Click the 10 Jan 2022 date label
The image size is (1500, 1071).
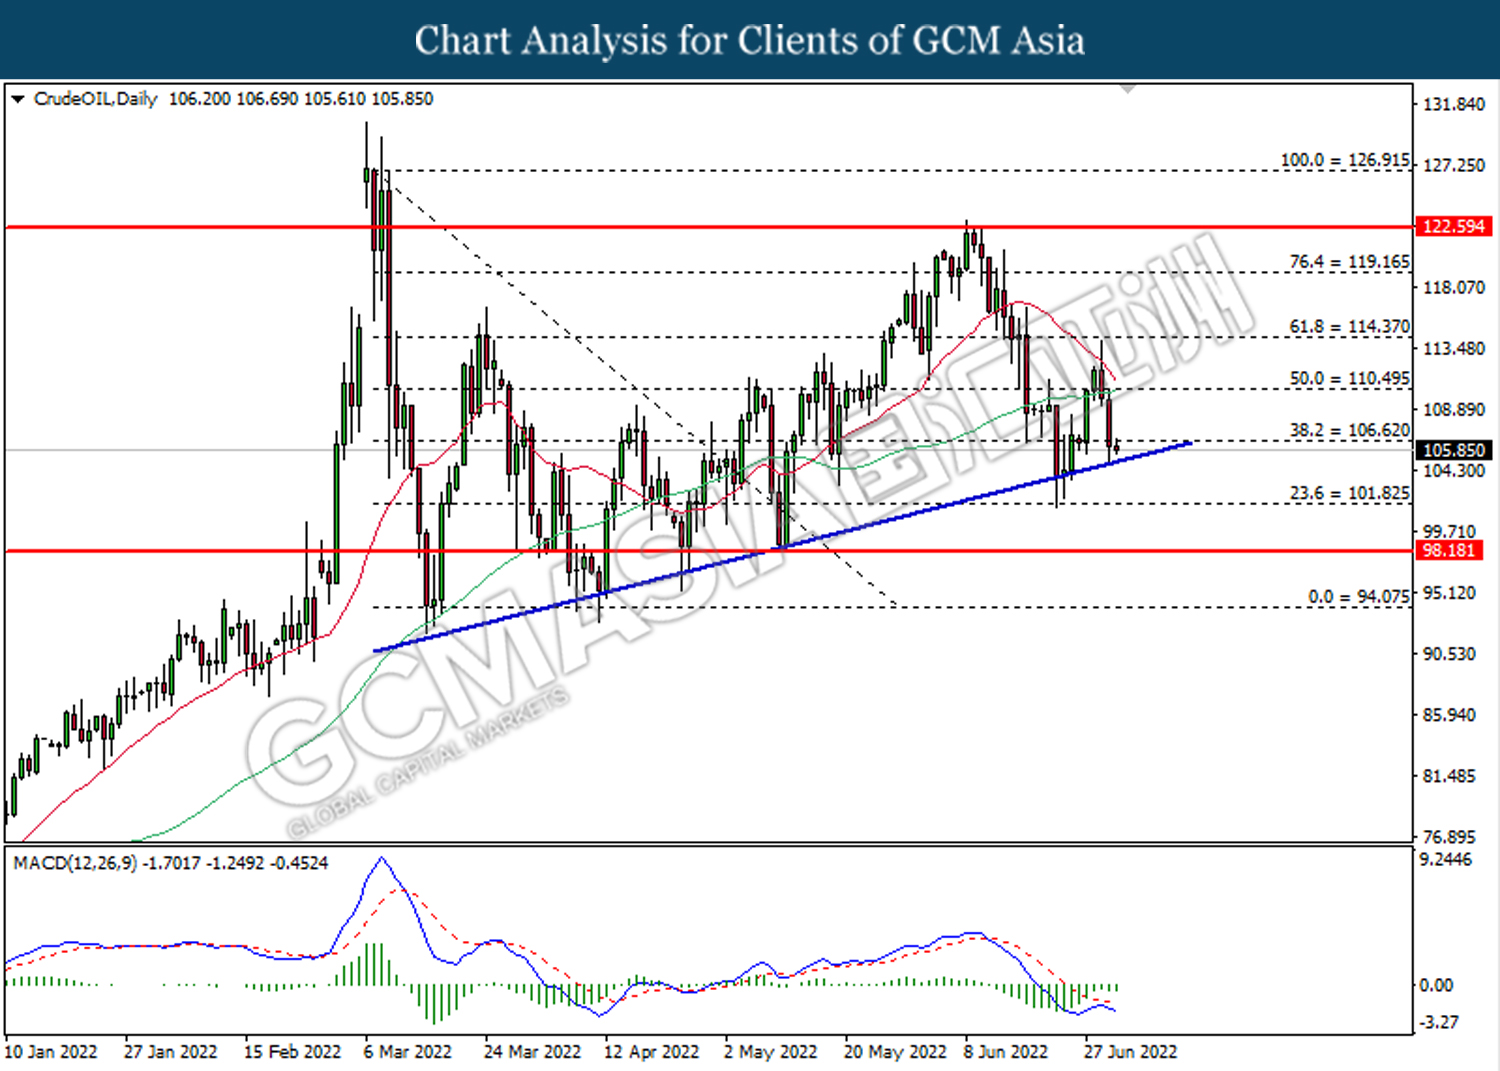click(x=51, y=1052)
